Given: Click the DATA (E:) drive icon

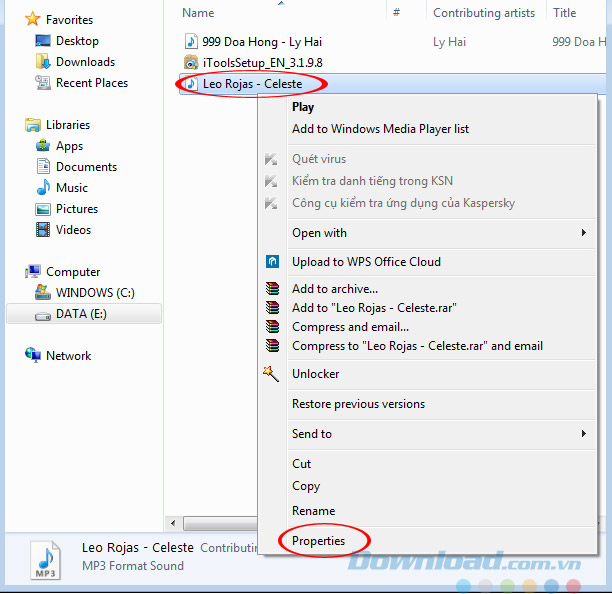Looking at the screenshot, I should (43, 315).
